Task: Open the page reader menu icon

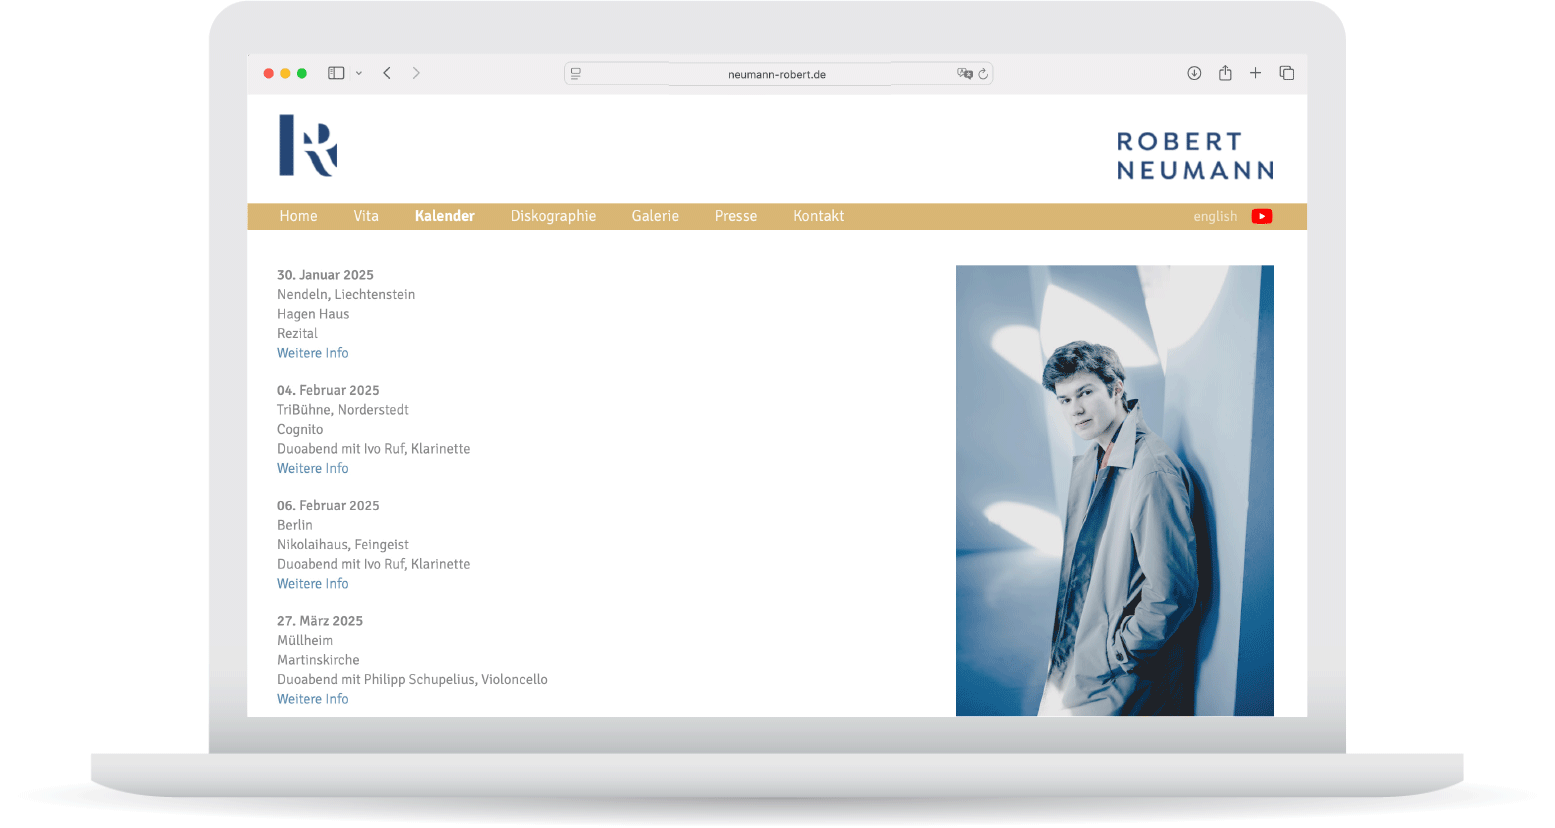Action: [576, 74]
